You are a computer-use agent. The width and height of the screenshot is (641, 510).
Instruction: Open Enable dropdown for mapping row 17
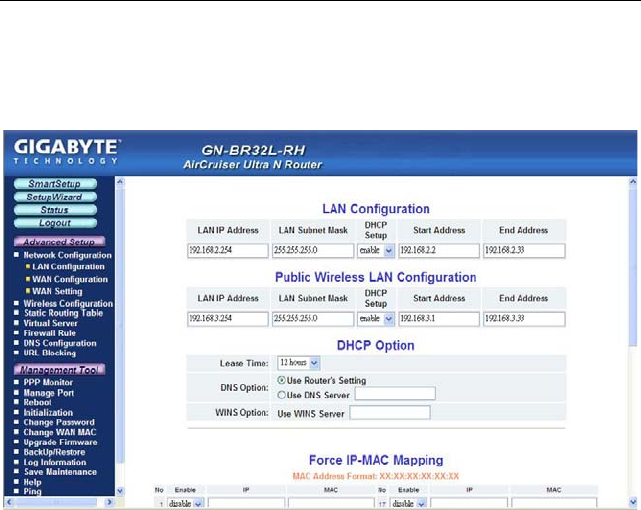tap(408, 503)
